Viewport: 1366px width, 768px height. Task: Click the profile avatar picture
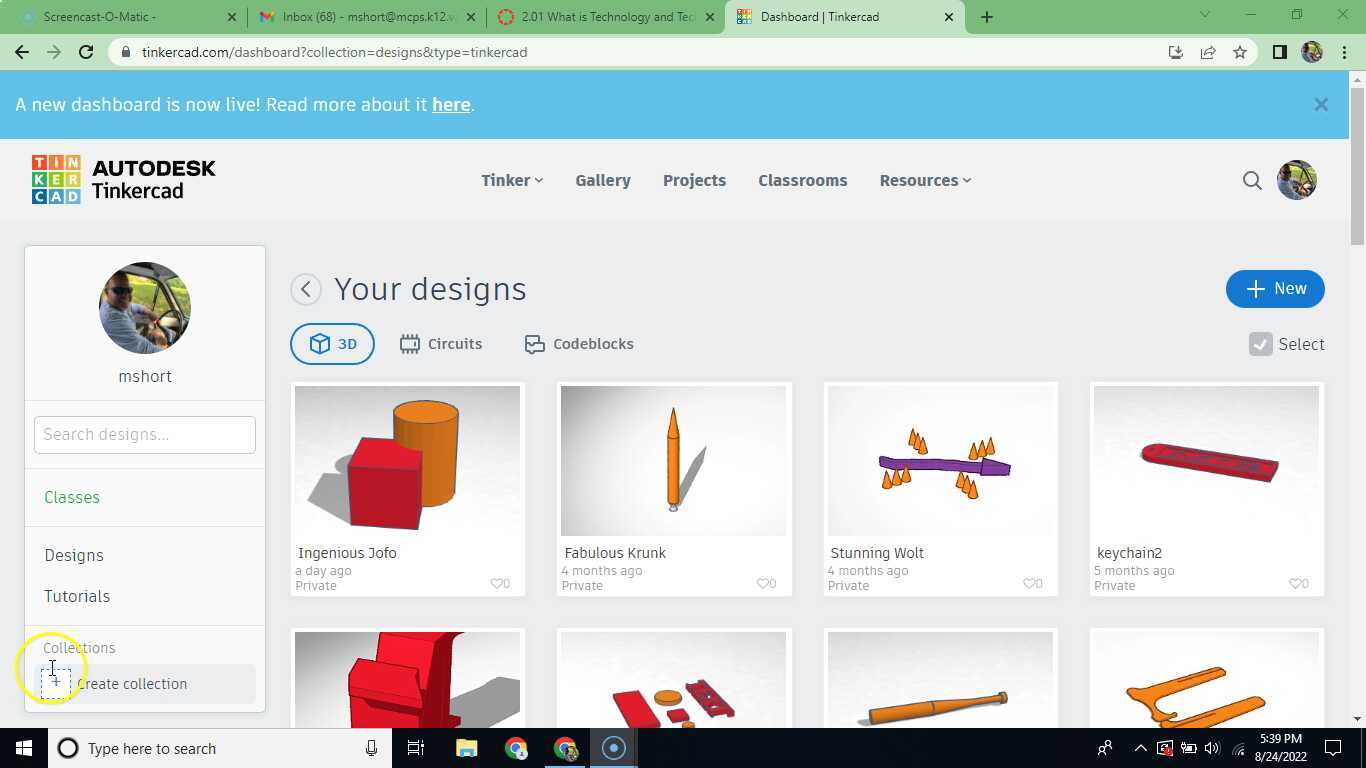pos(1296,180)
